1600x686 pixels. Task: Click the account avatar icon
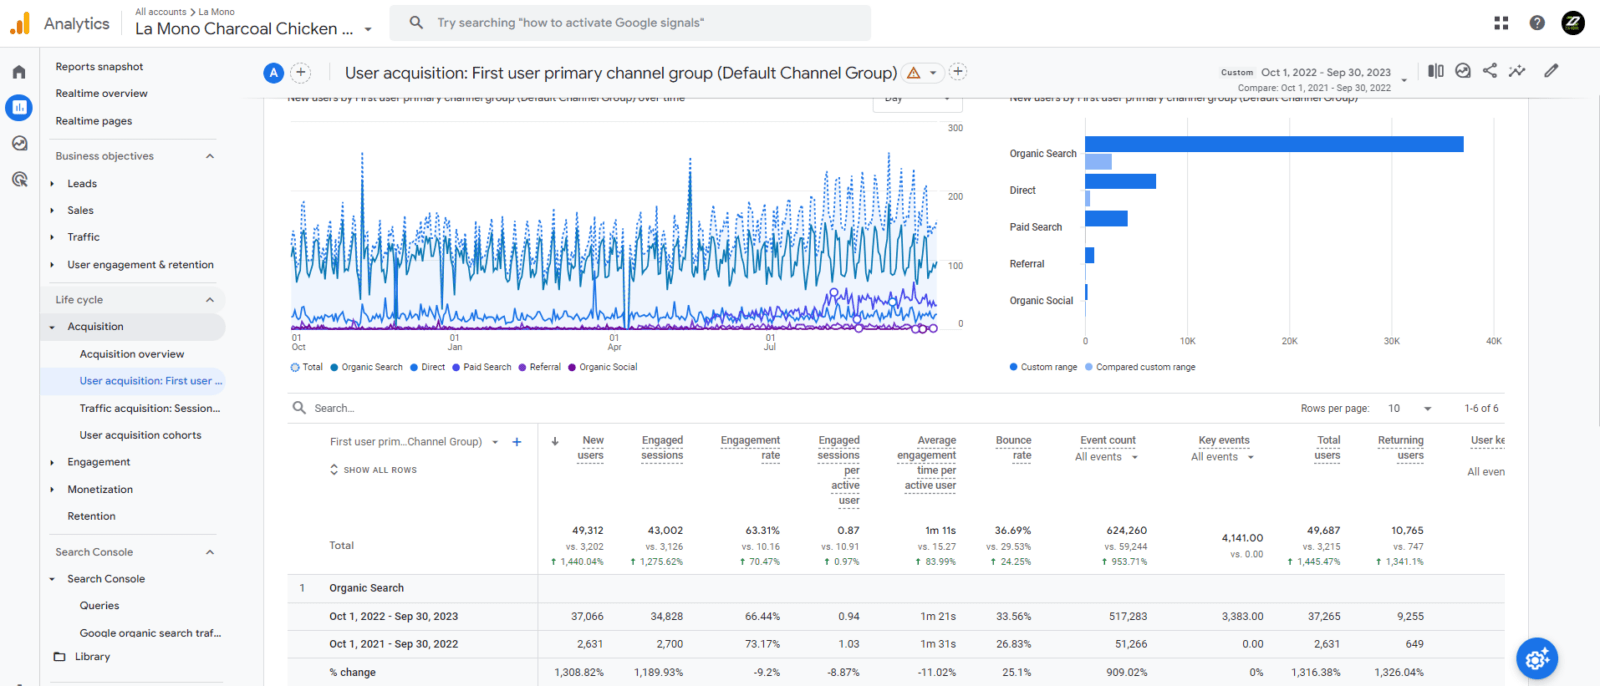(x=1573, y=23)
